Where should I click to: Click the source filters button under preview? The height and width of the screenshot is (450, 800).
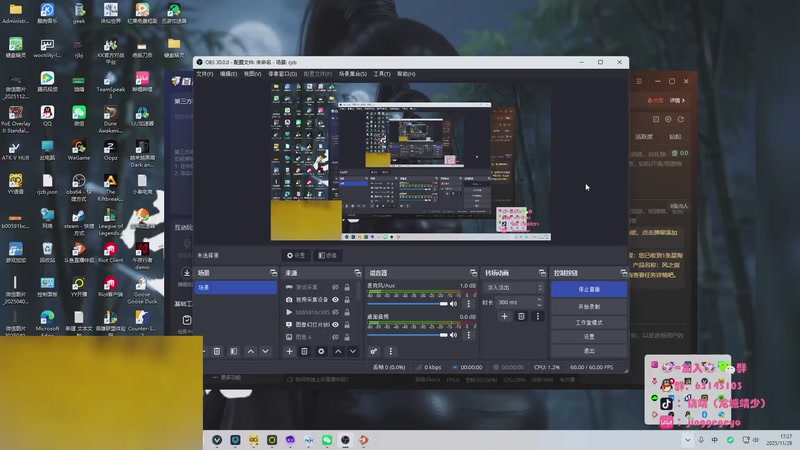pyautogui.click(x=328, y=255)
